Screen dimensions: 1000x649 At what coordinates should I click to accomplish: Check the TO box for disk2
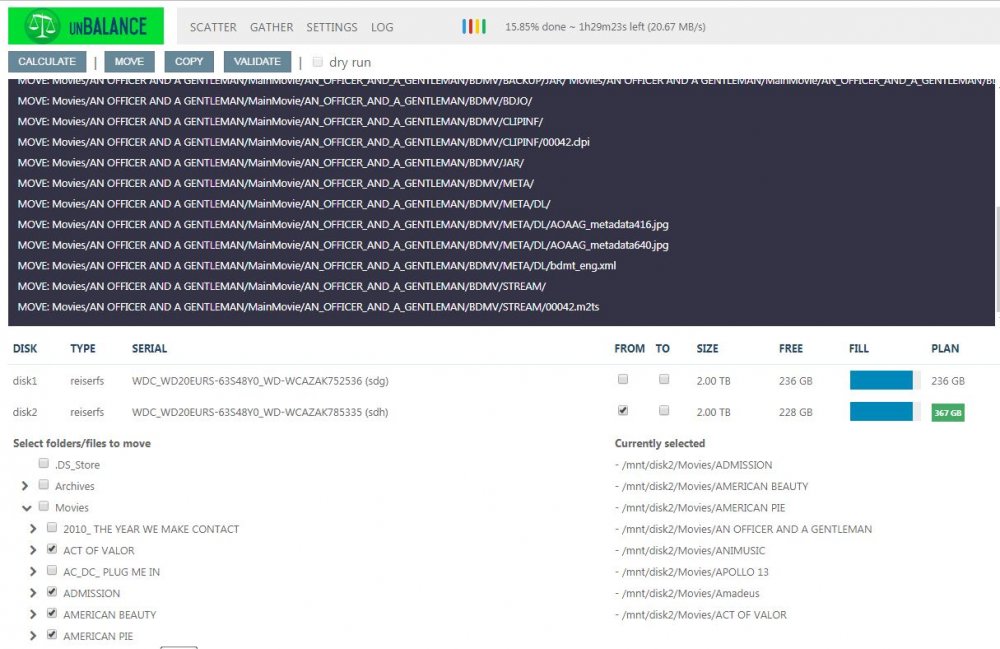click(664, 410)
